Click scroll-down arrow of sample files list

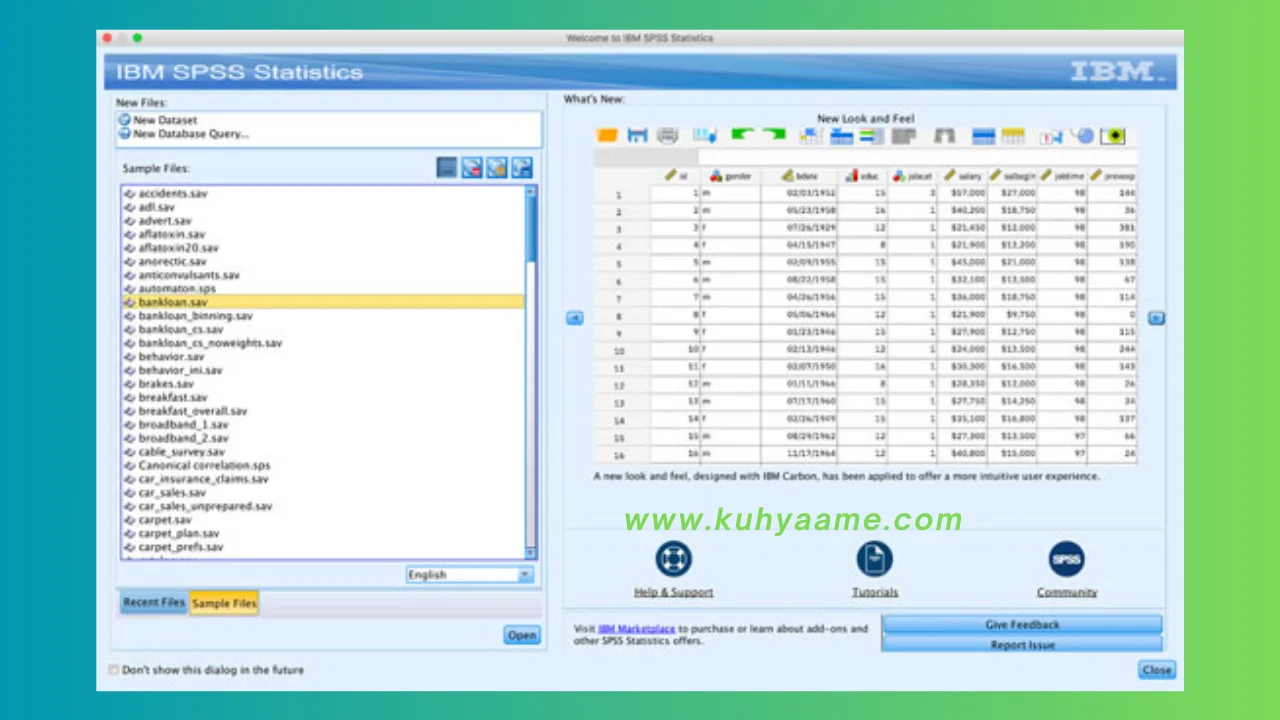click(x=531, y=553)
